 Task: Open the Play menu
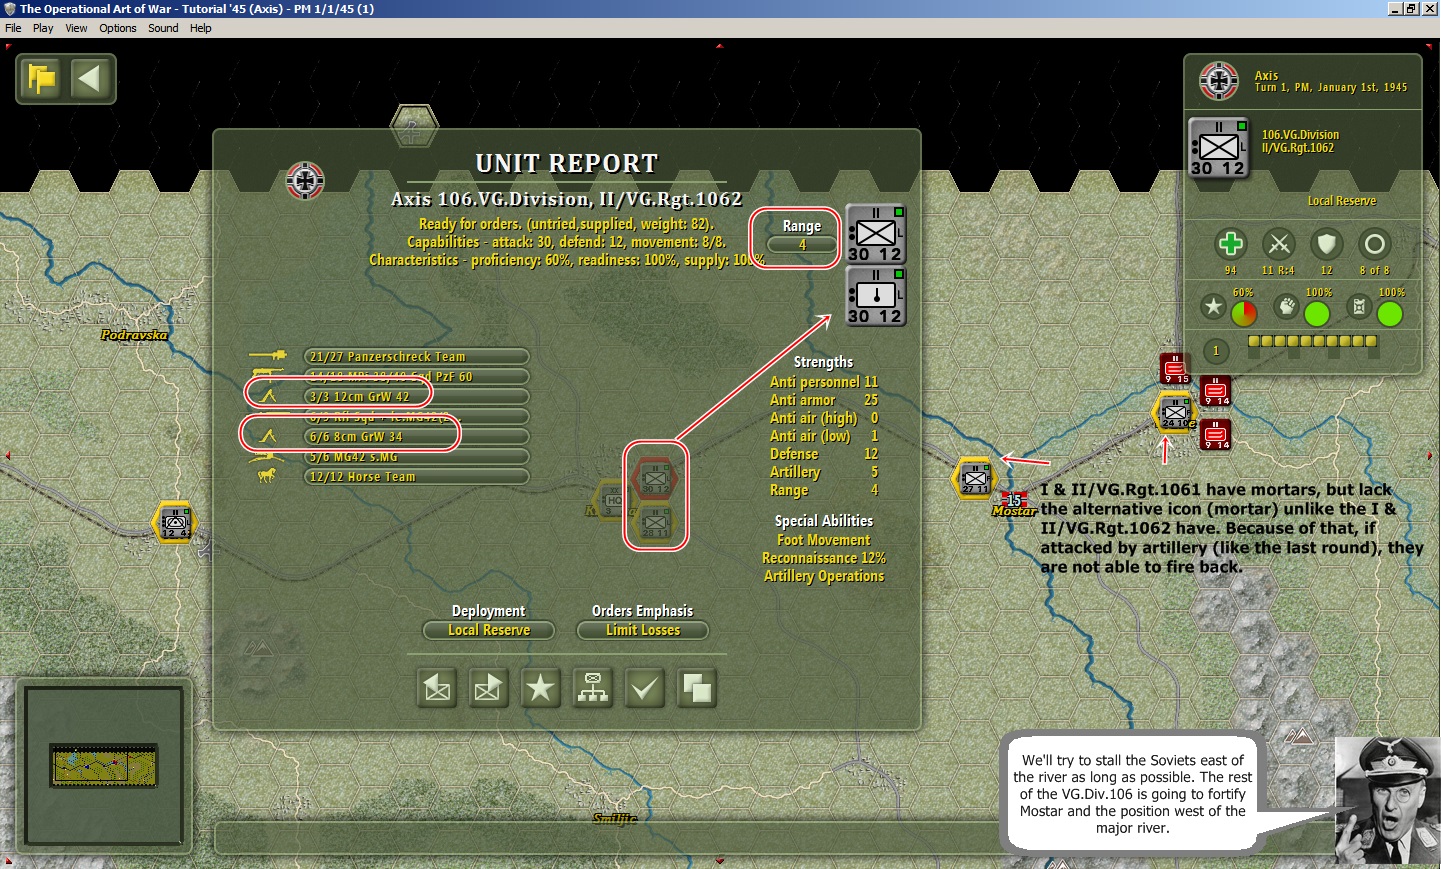tap(43, 28)
